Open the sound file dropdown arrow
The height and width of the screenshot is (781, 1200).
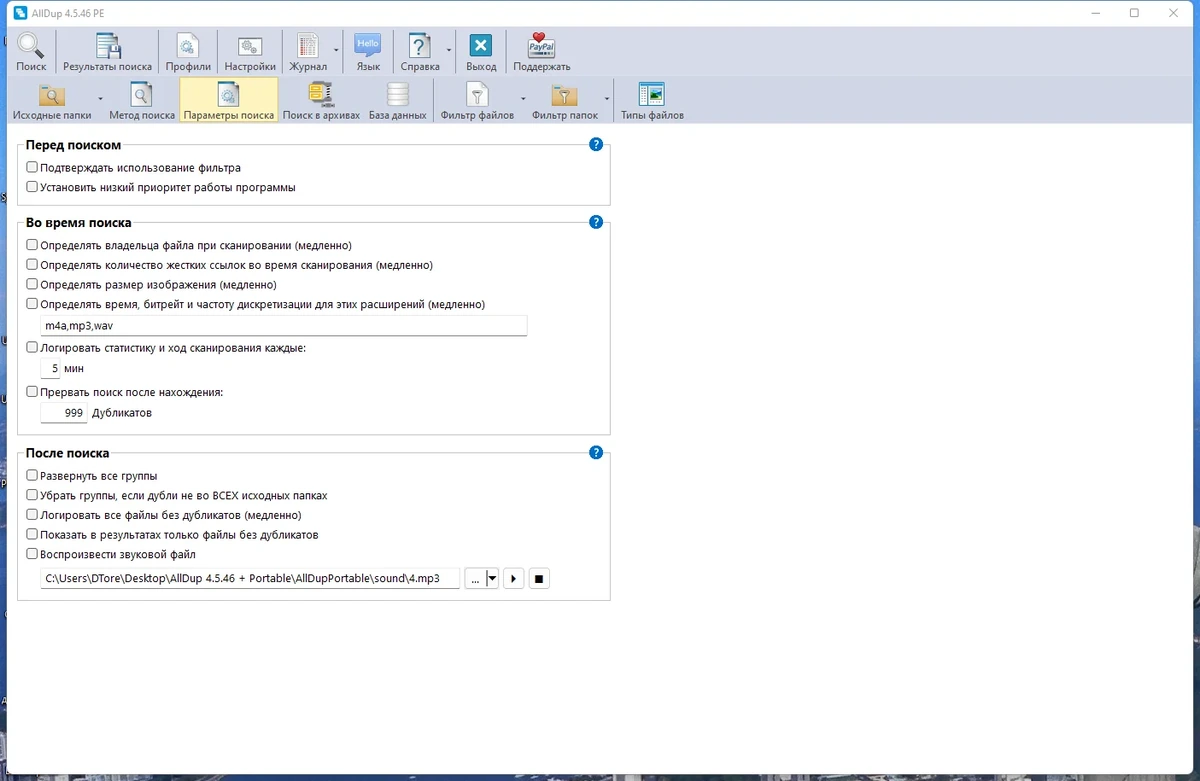coord(492,578)
